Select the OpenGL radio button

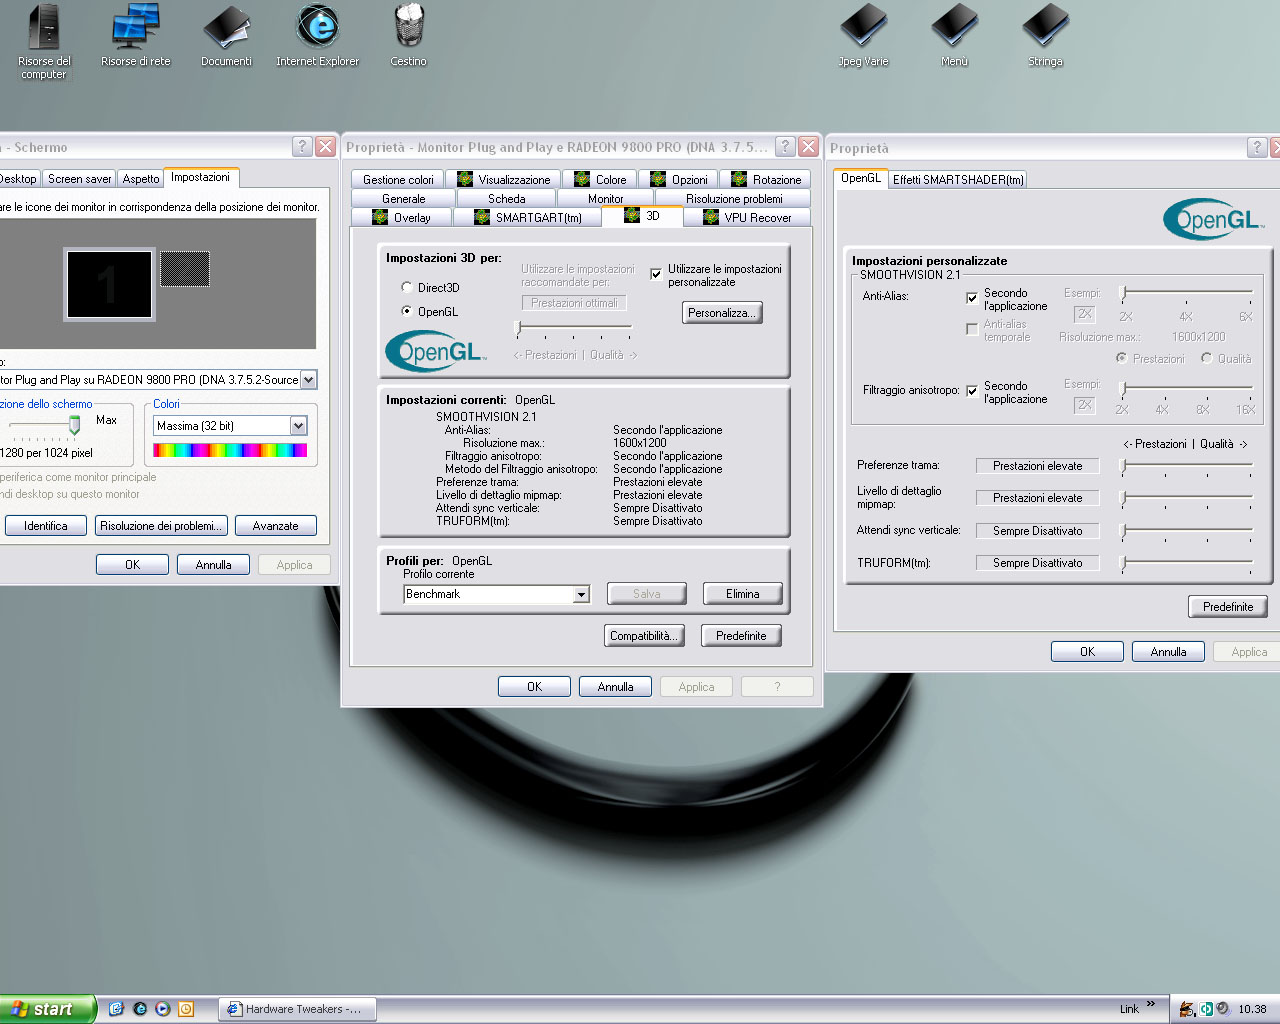point(407,311)
